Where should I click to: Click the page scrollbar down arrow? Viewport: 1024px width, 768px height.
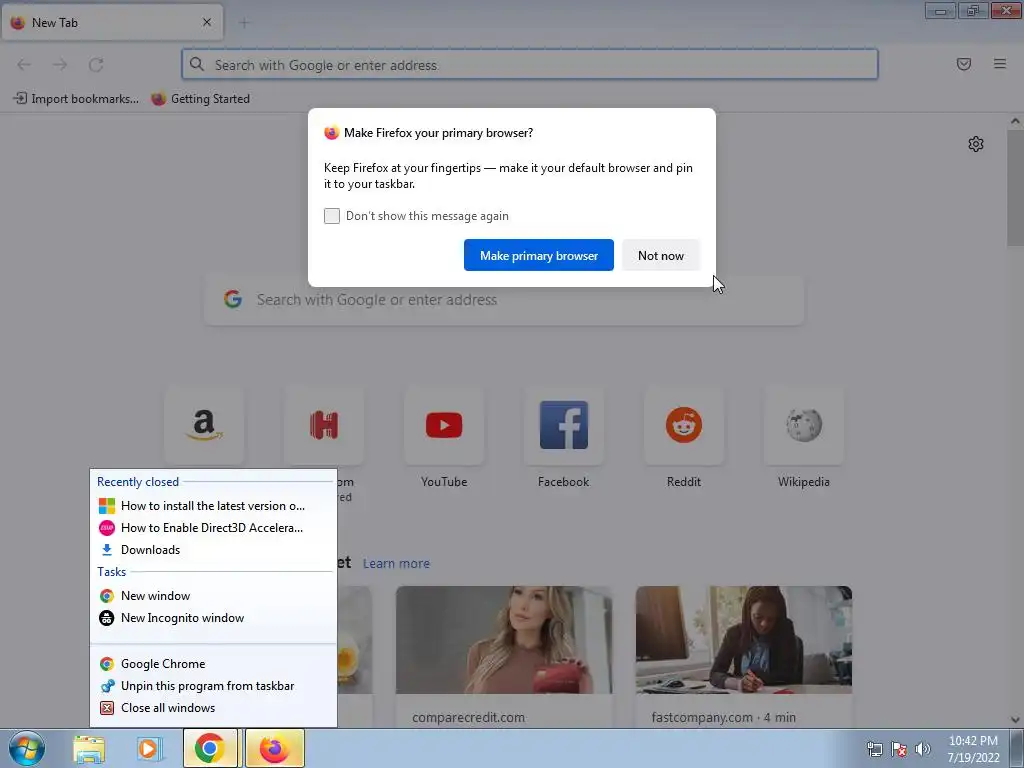click(x=1015, y=720)
